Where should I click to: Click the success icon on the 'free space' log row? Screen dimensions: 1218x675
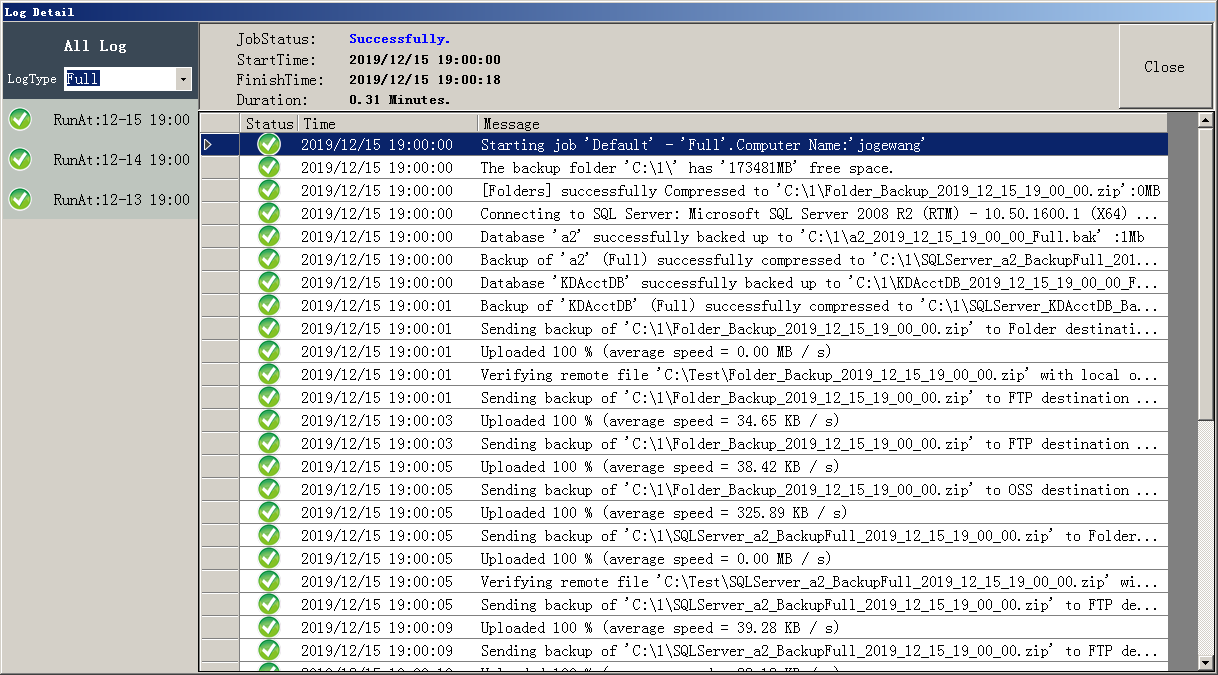click(x=268, y=167)
